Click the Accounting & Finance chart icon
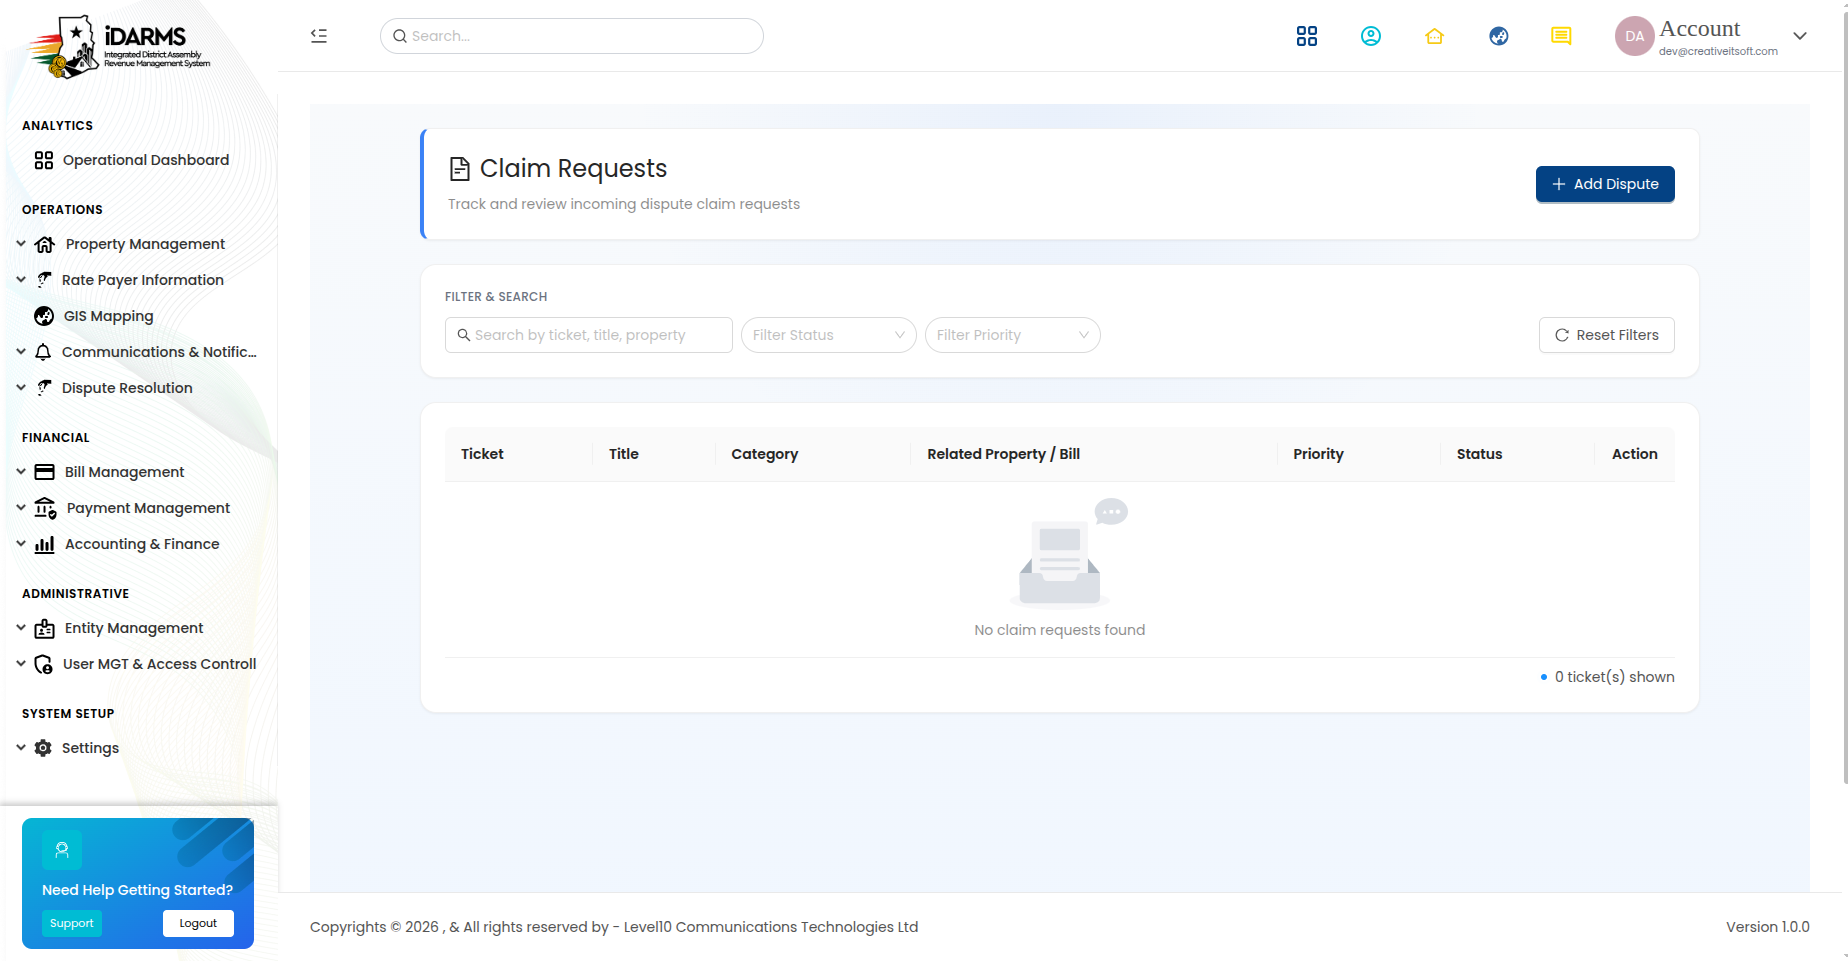This screenshot has height=961, width=1848. click(x=45, y=544)
